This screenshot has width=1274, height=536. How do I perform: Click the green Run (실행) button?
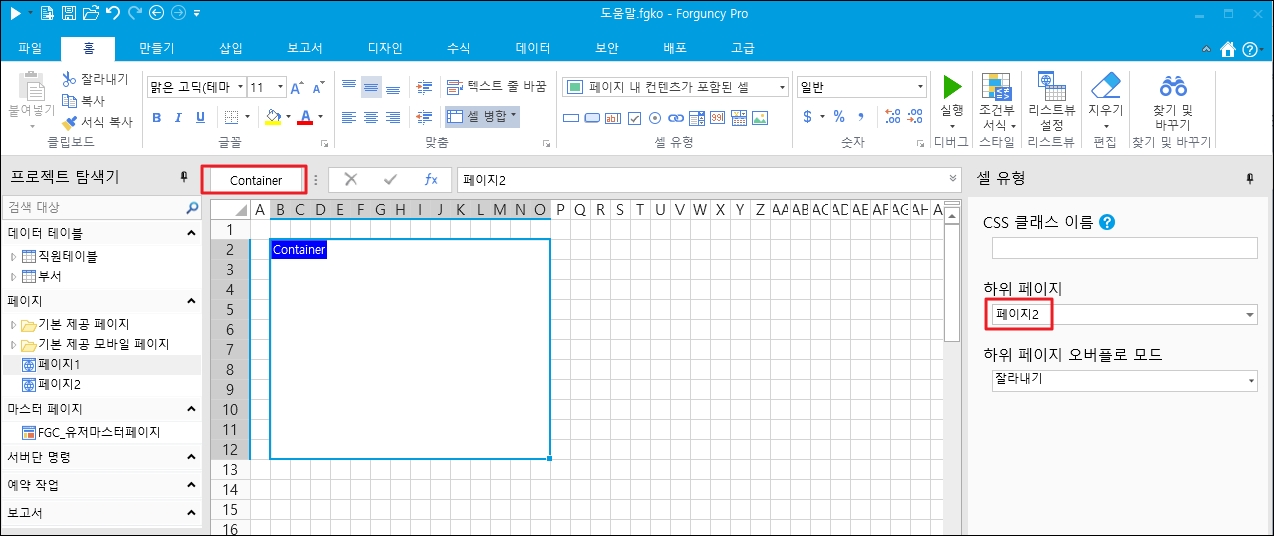click(x=952, y=88)
